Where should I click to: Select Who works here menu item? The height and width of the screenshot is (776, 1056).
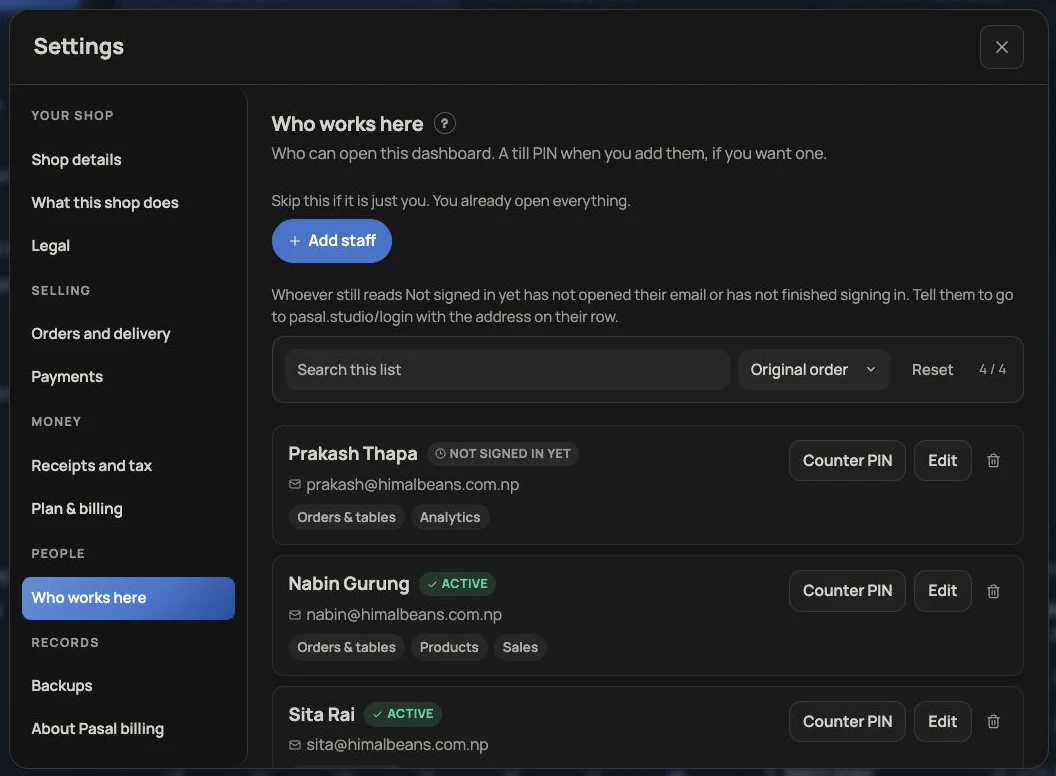click(x=128, y=598)
